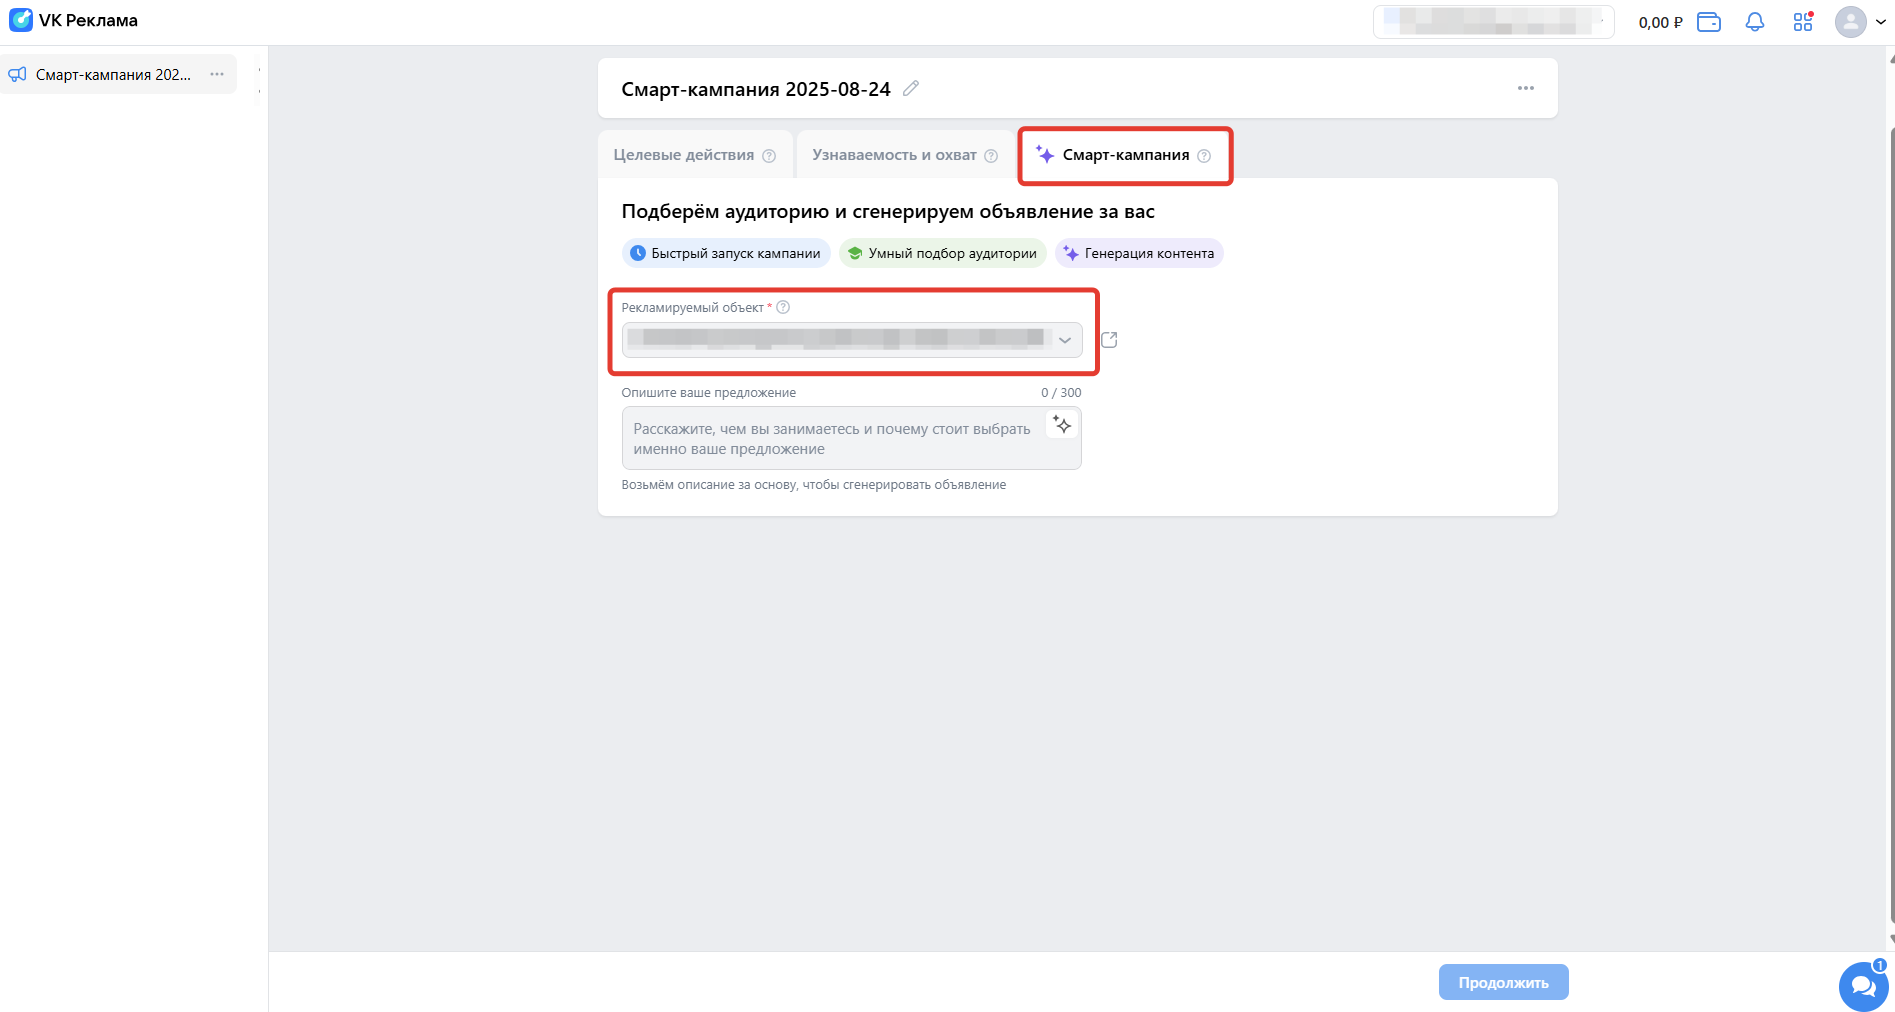Open the notifications bell
The width and height of the screenshot is (1895, 1012).
pos(1754,22)
